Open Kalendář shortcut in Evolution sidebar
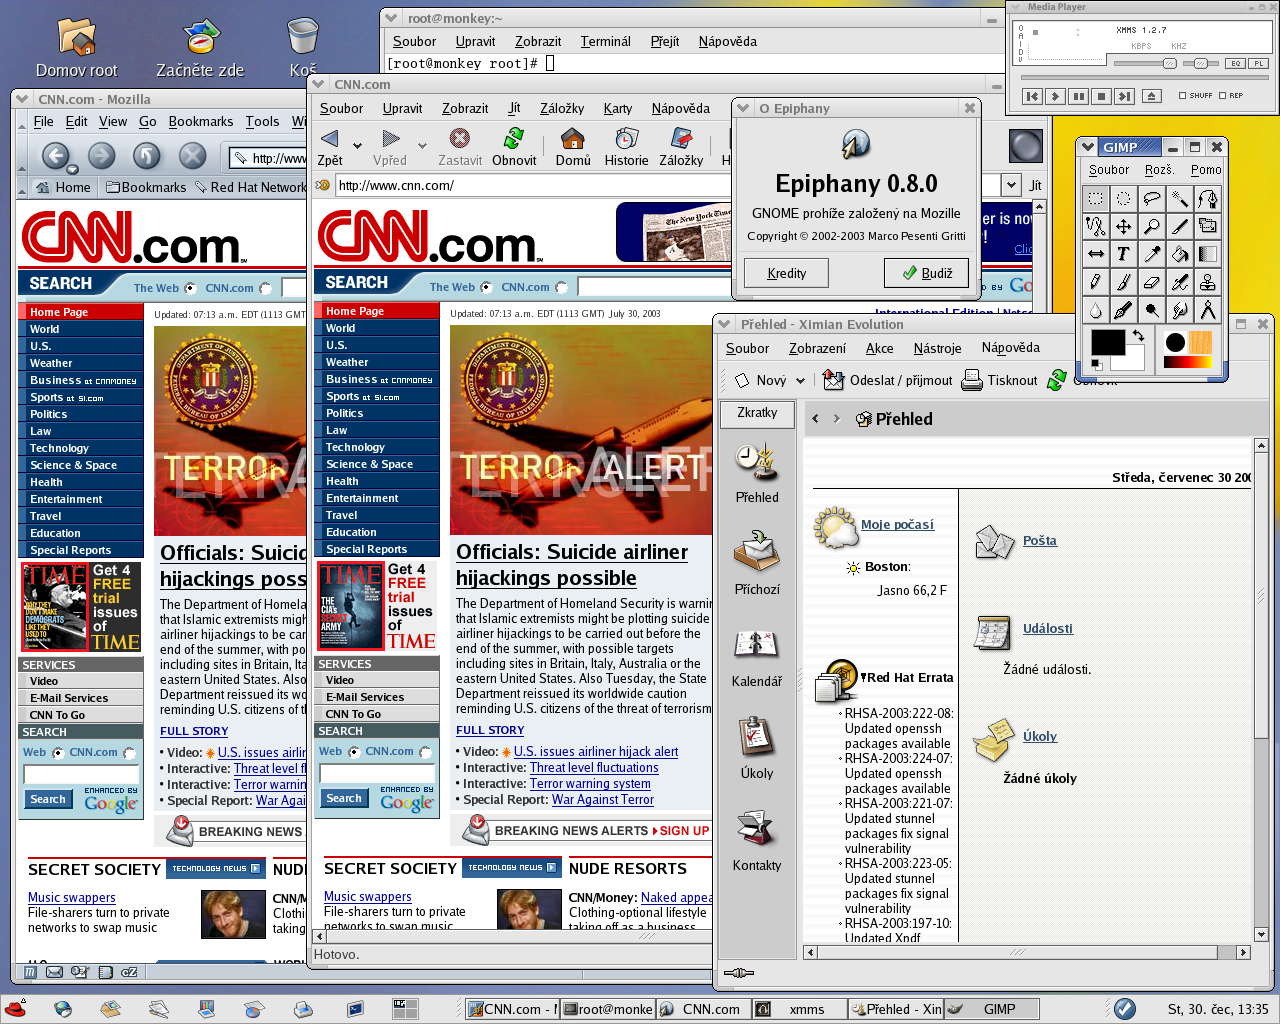 coord(757,656)
